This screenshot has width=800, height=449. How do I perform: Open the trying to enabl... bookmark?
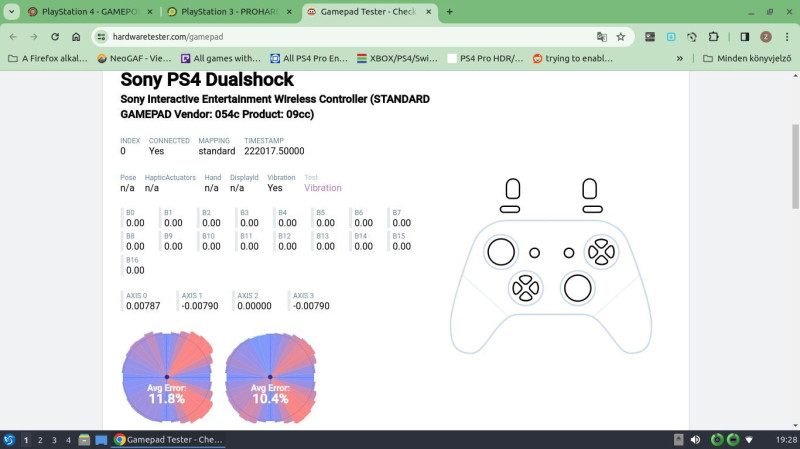pos(572,59)
